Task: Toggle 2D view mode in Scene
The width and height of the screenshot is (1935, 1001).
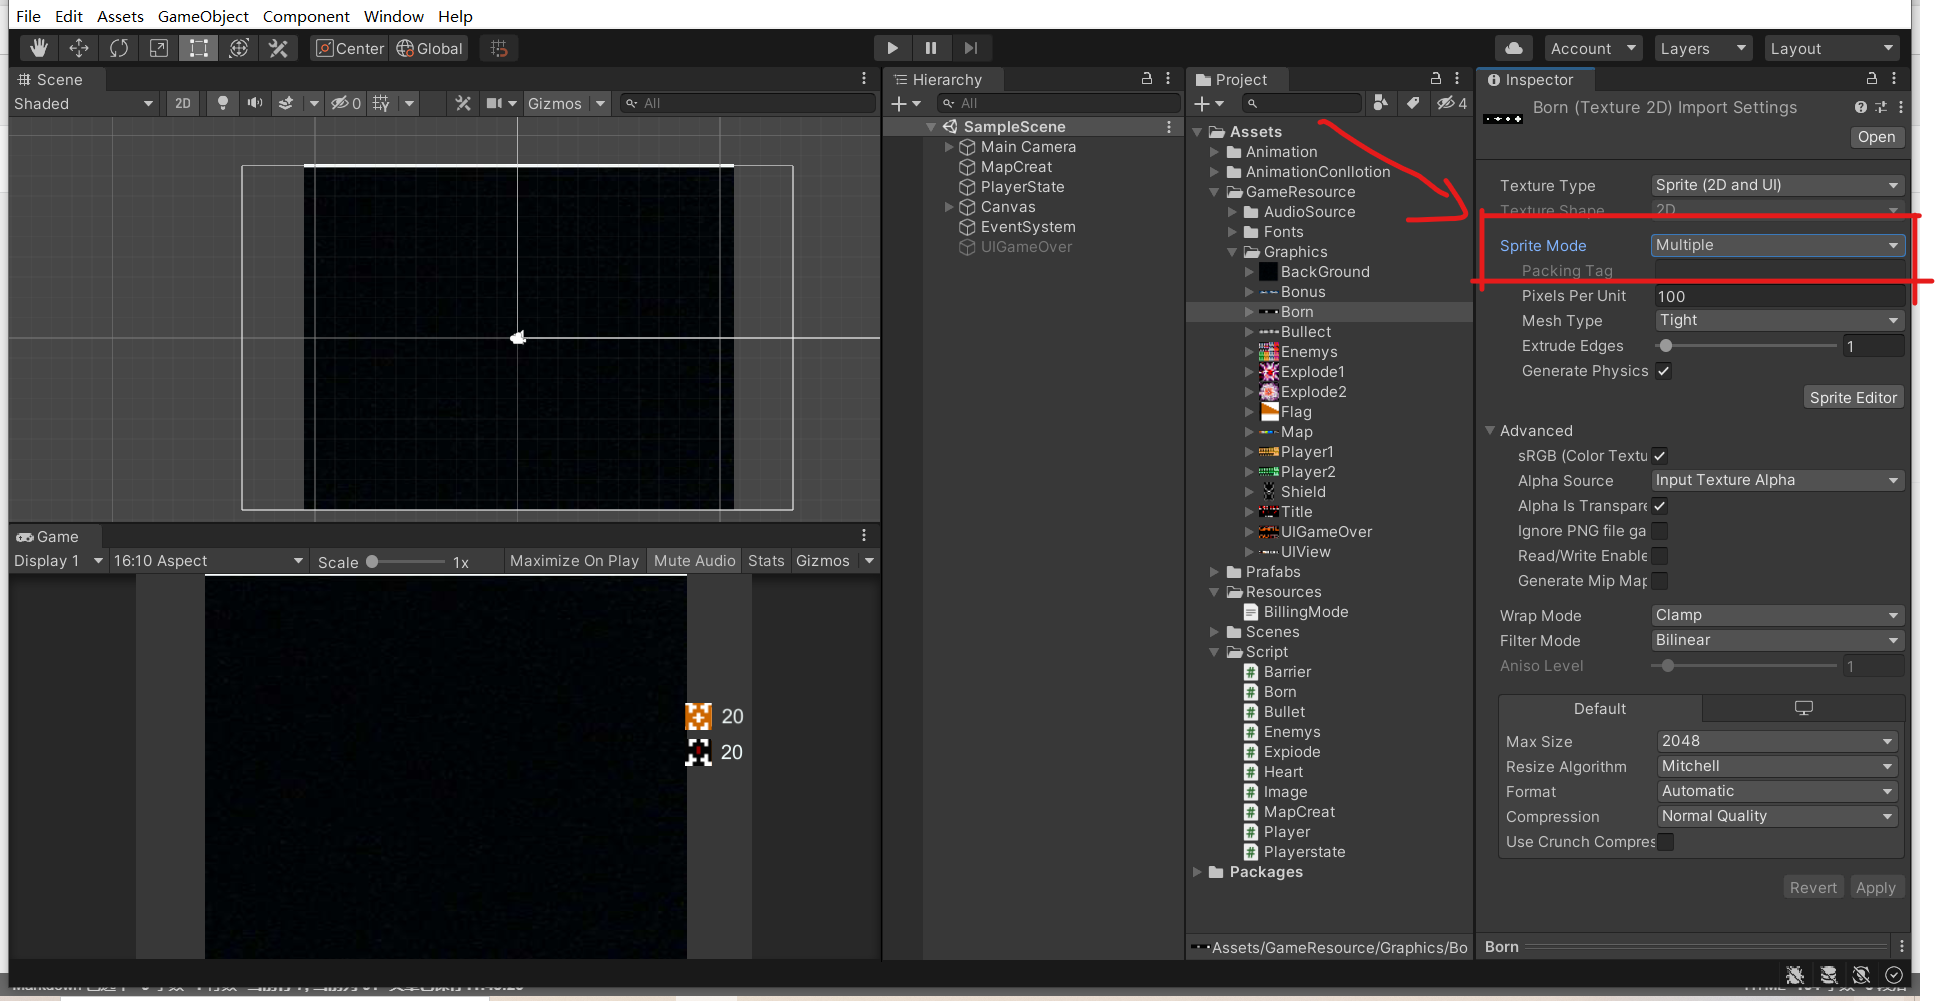Action: pyautogui.click(x=183, y=103)
